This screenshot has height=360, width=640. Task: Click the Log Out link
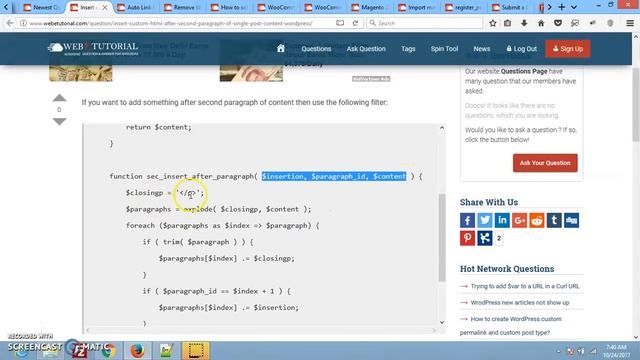522,49
